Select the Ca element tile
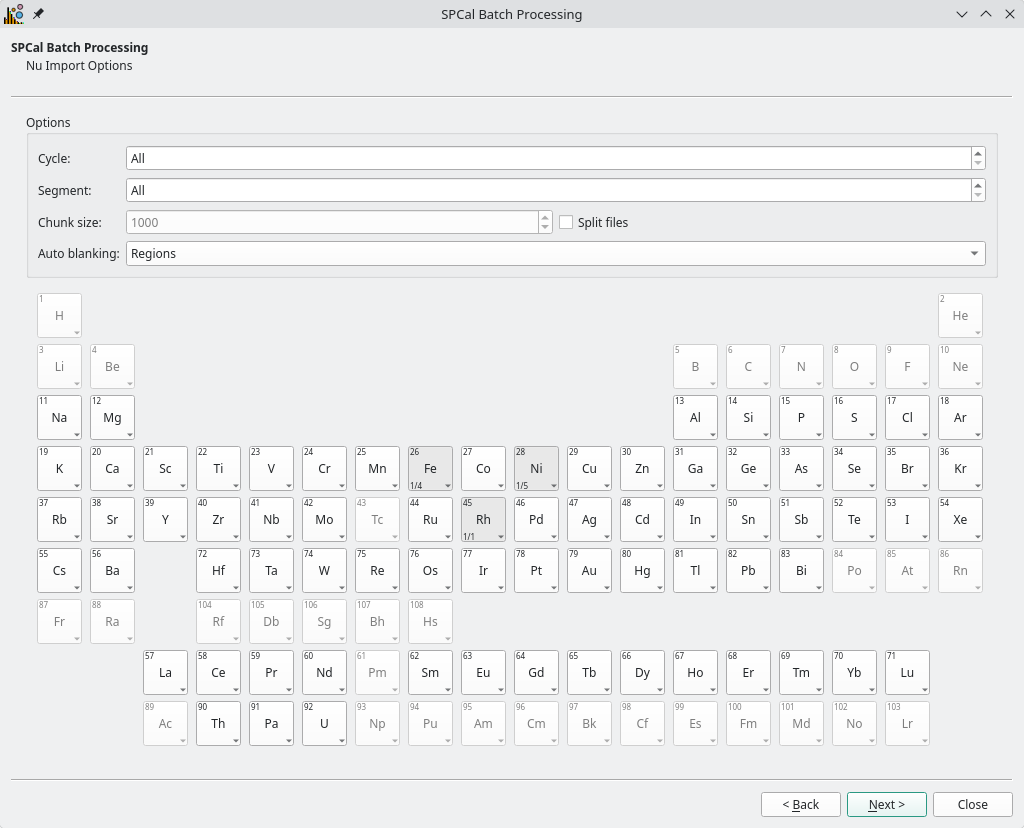 point(112,468)
